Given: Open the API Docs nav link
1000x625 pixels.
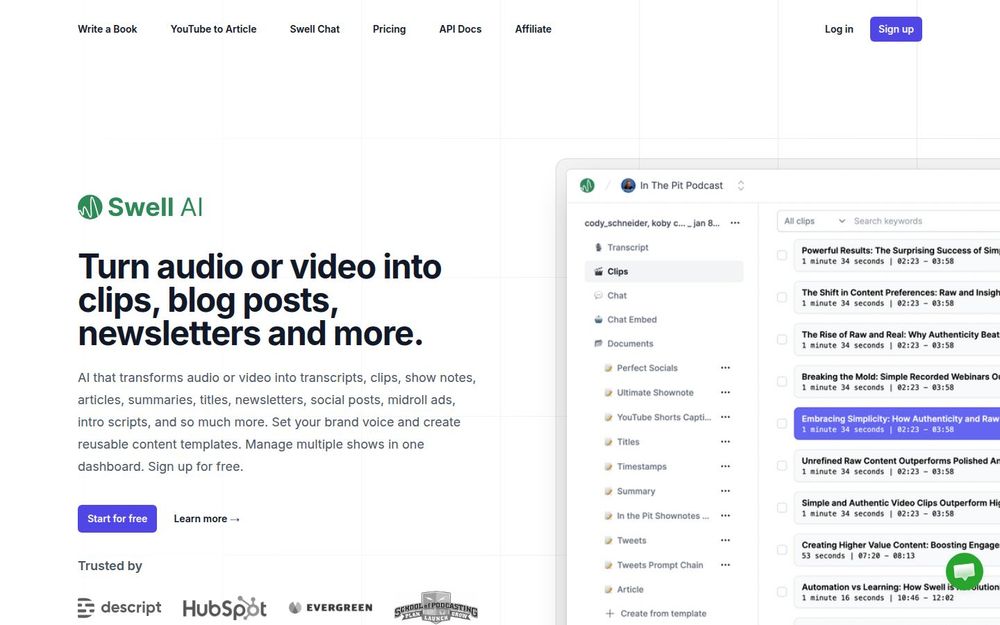Looking at the screenshot, I should click(460, 29).
